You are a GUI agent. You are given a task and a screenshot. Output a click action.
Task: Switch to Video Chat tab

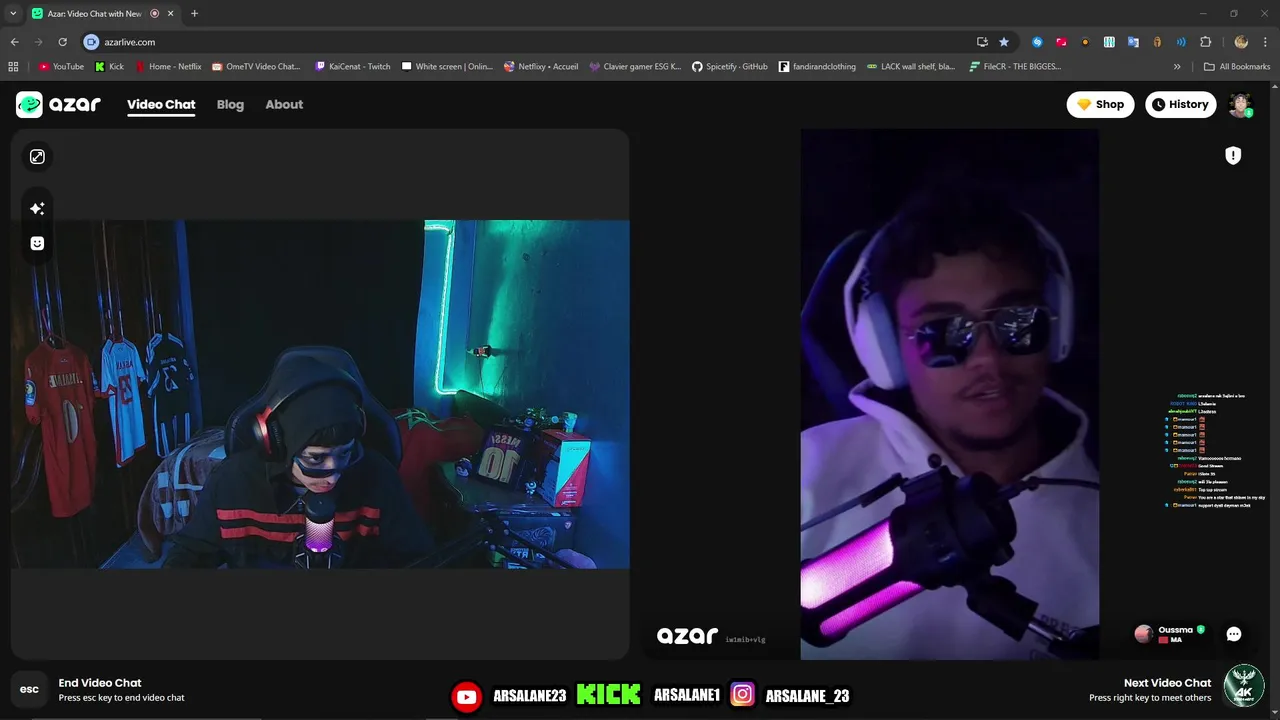click(x=161, y=104)
